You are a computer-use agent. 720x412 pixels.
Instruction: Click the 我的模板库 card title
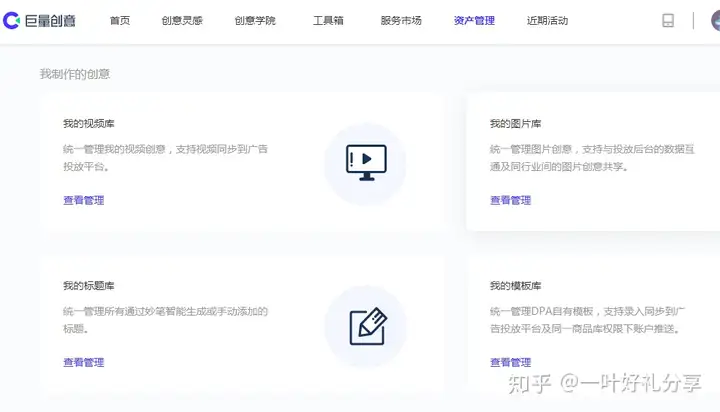coord(515,286)
